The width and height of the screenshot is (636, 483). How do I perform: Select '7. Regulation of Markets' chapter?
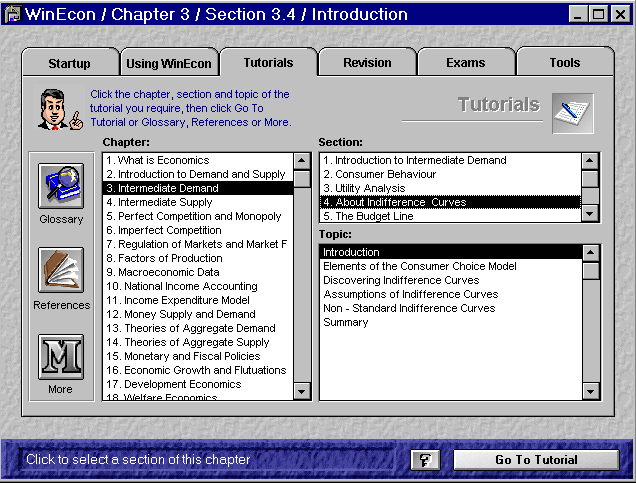click(198, 244)
